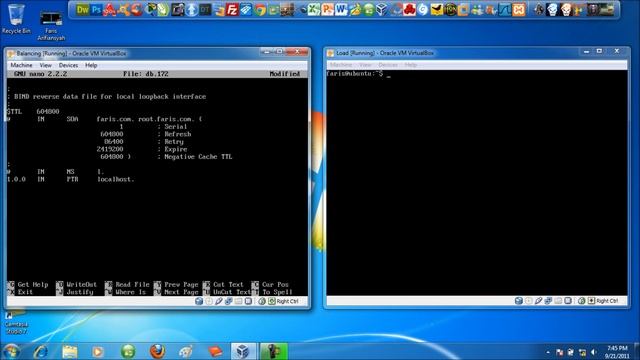Image resolution: width=640 pixels, height=360 pixels.
Task: Click 'File: db.172' in nano header
Action: click(x=146, y=74)
